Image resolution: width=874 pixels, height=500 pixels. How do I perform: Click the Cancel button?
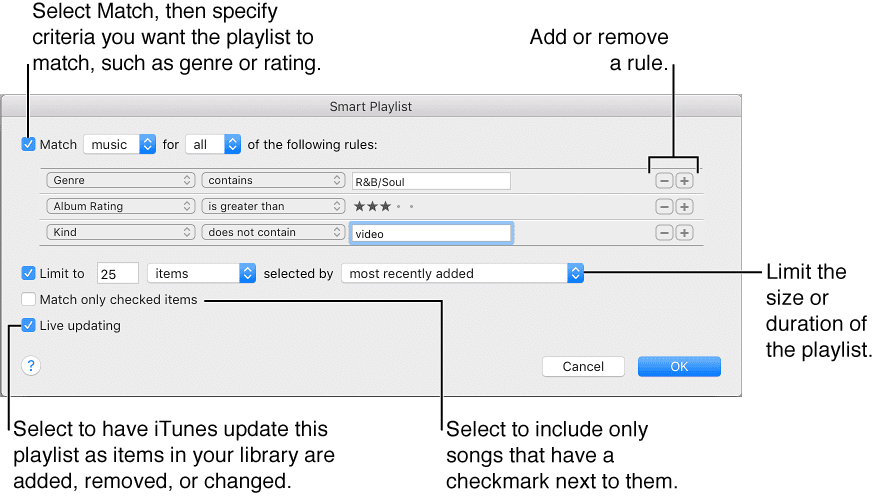click(583, 366)
